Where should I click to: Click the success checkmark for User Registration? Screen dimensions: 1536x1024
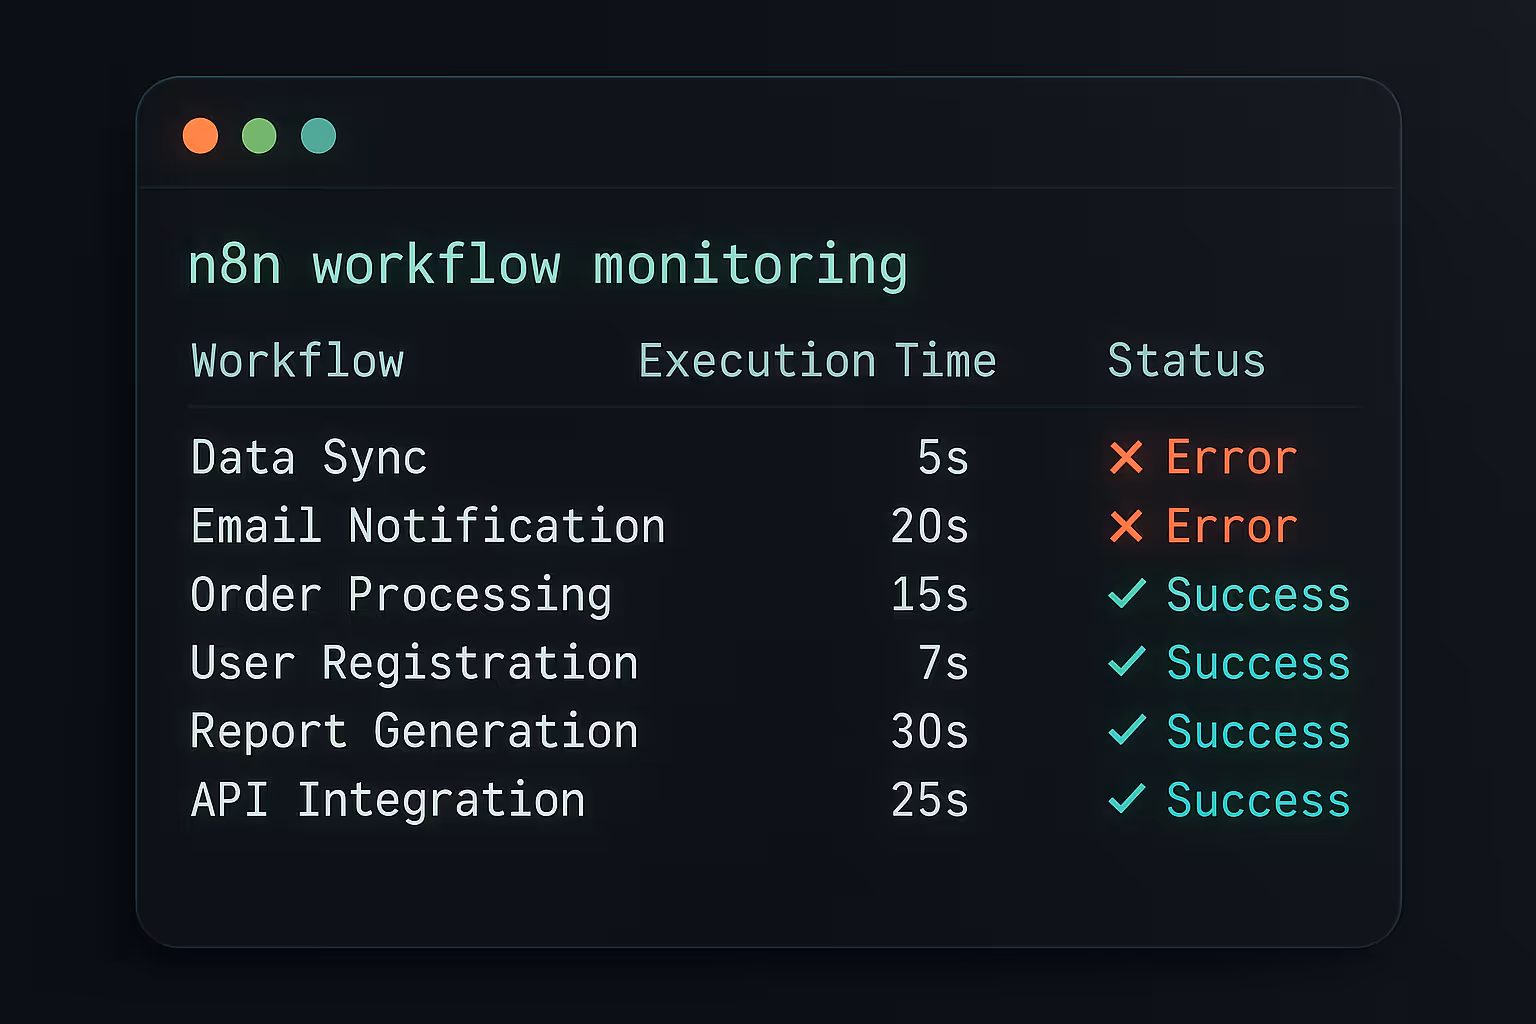1128,662
